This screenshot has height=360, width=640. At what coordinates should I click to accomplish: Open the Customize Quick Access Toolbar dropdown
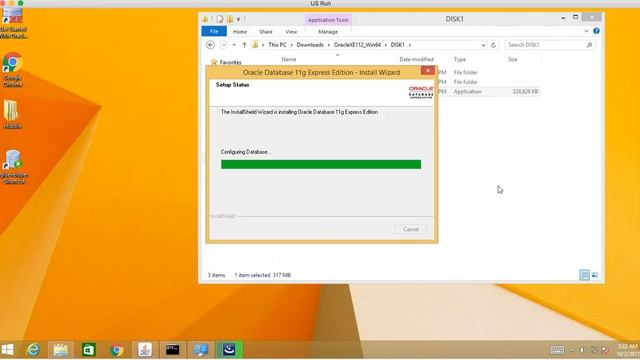[239, 19]
